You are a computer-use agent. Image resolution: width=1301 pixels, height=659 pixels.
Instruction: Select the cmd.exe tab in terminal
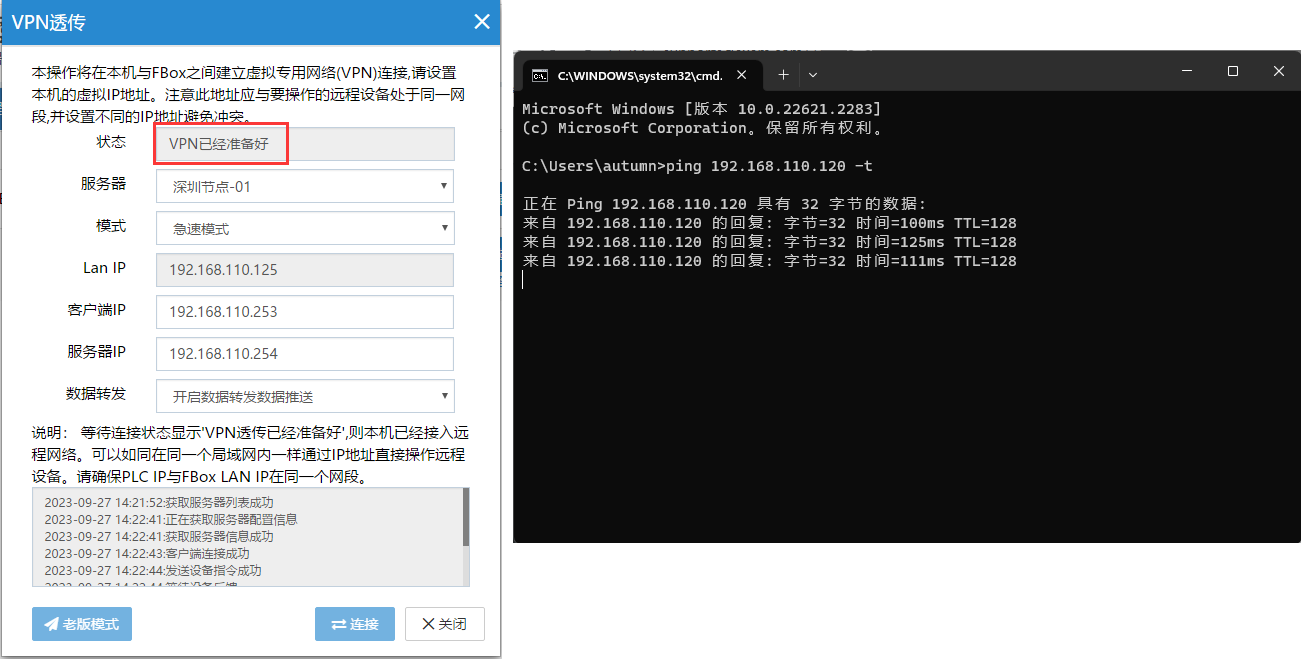pos(640,74)
